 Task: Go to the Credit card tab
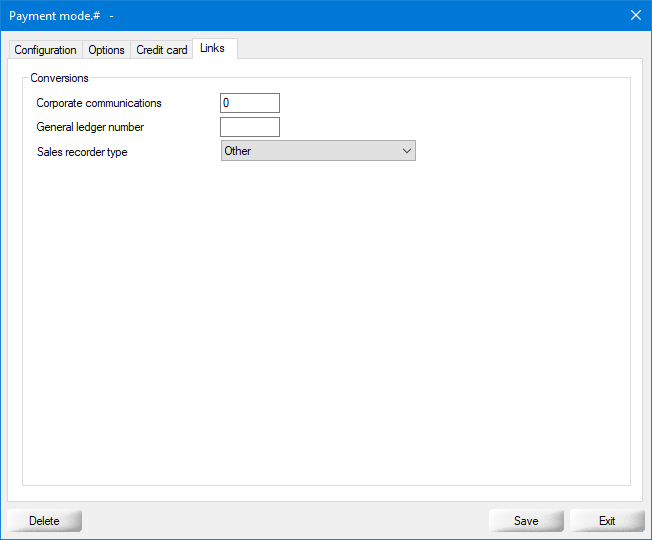(x=162, y=50)
